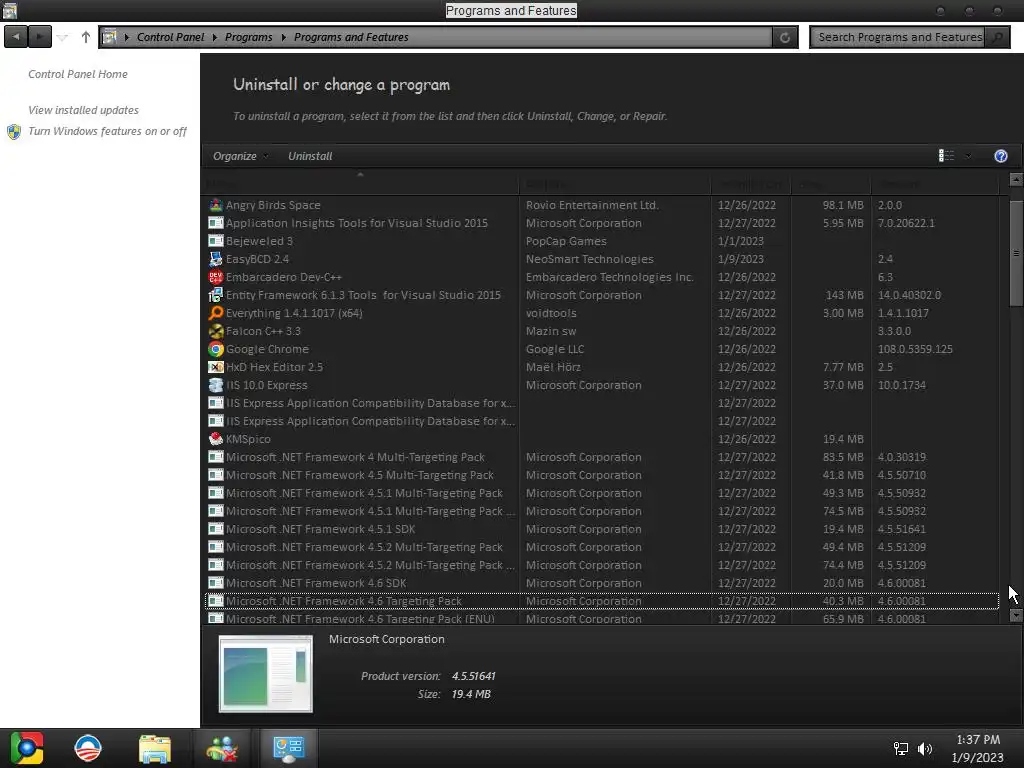Viewport: 1024px width, 768px height.
Task: Click the vertical scrollbar thumb
Action: click(x=1016, y=253)
